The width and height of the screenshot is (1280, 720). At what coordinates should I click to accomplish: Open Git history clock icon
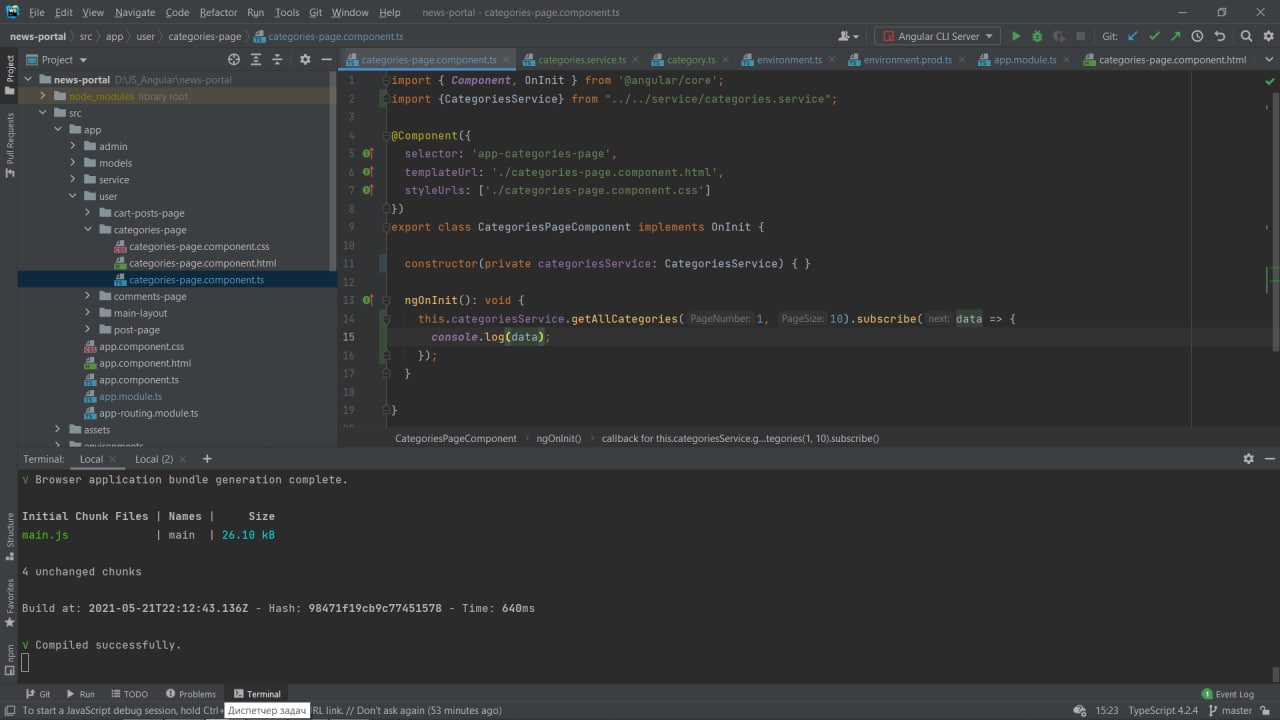click(1197, 36)
